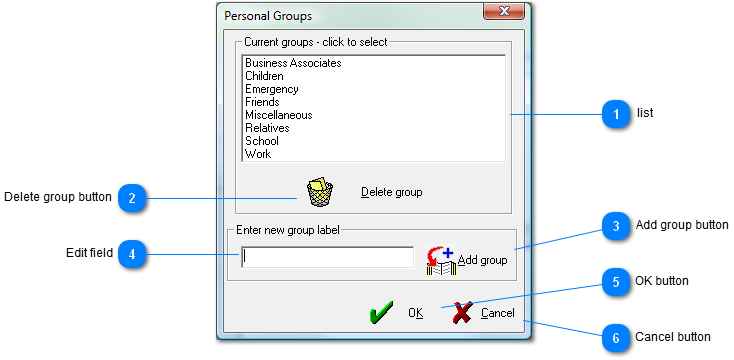Focus the new group label edit field
Viewport: 734px width, 360px height.
pyautogui.click(x=328, y=257)
